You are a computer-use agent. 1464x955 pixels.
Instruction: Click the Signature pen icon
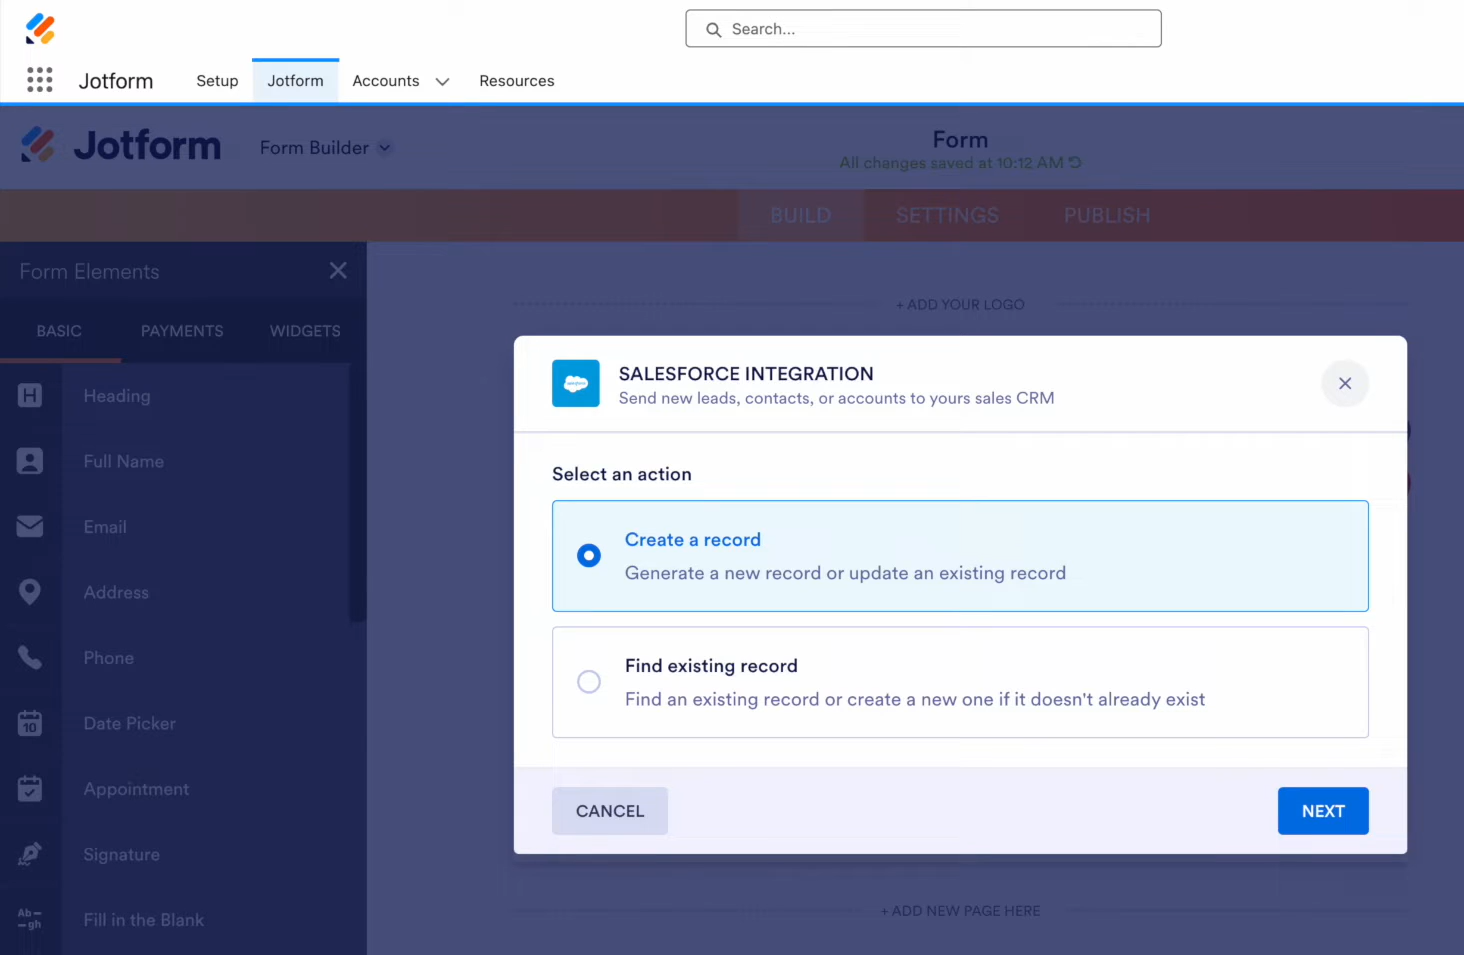(30, 854)
